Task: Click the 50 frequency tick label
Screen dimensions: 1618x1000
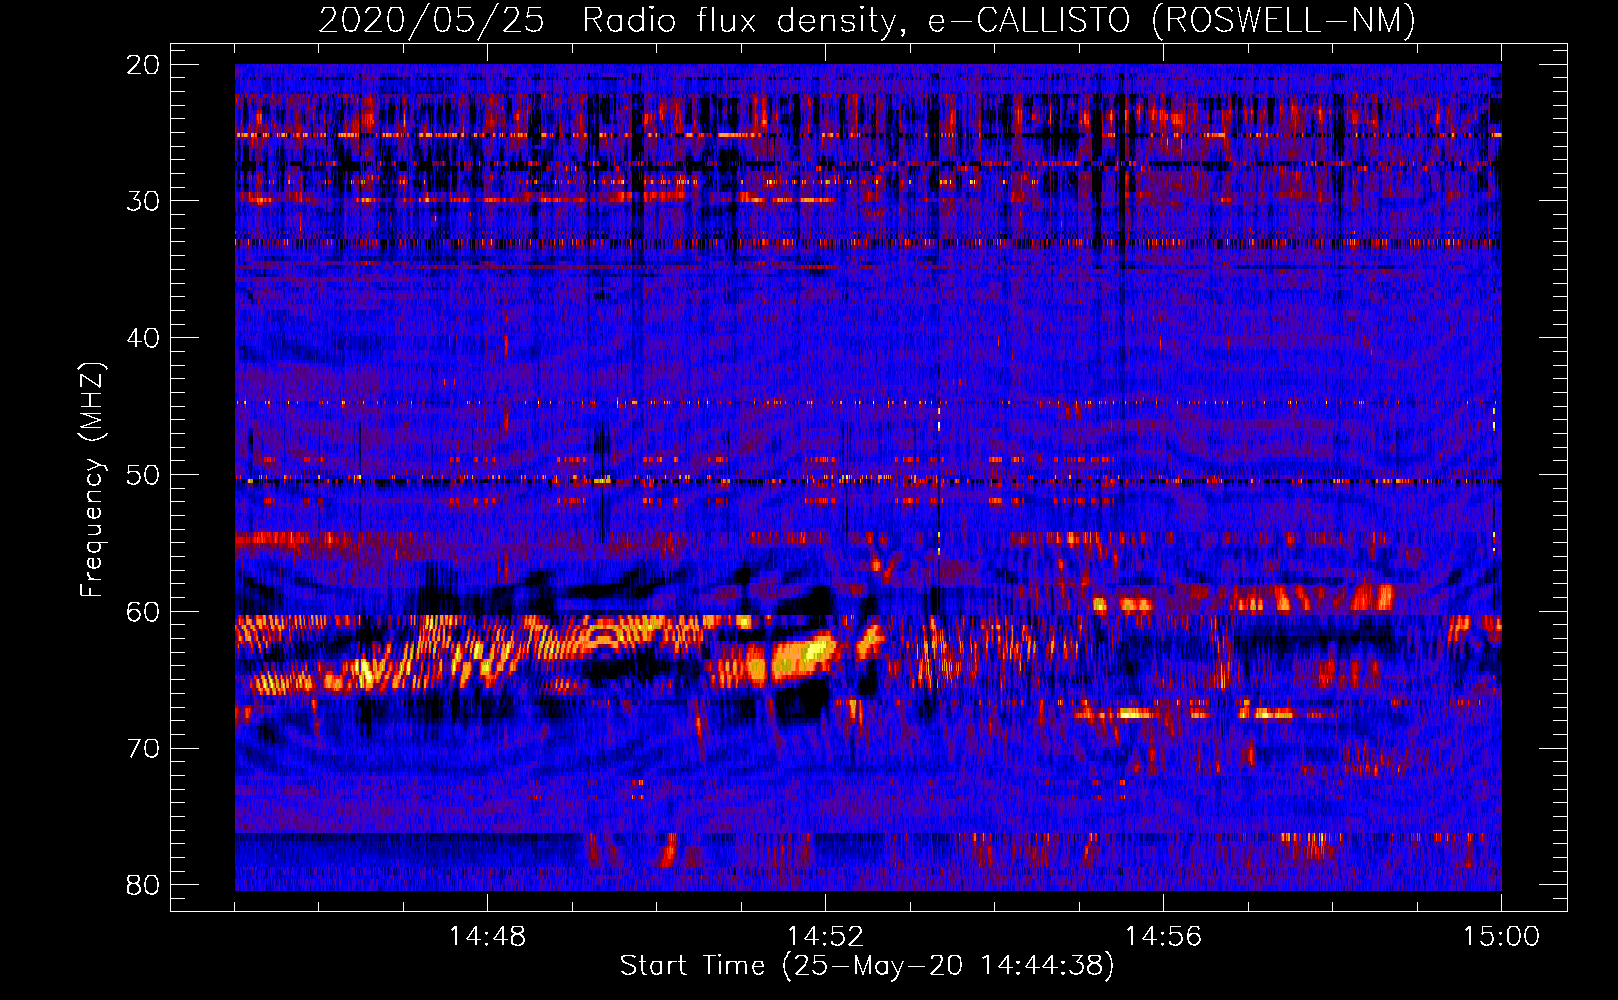Action: pyautogui.click(x=144, y=475)
